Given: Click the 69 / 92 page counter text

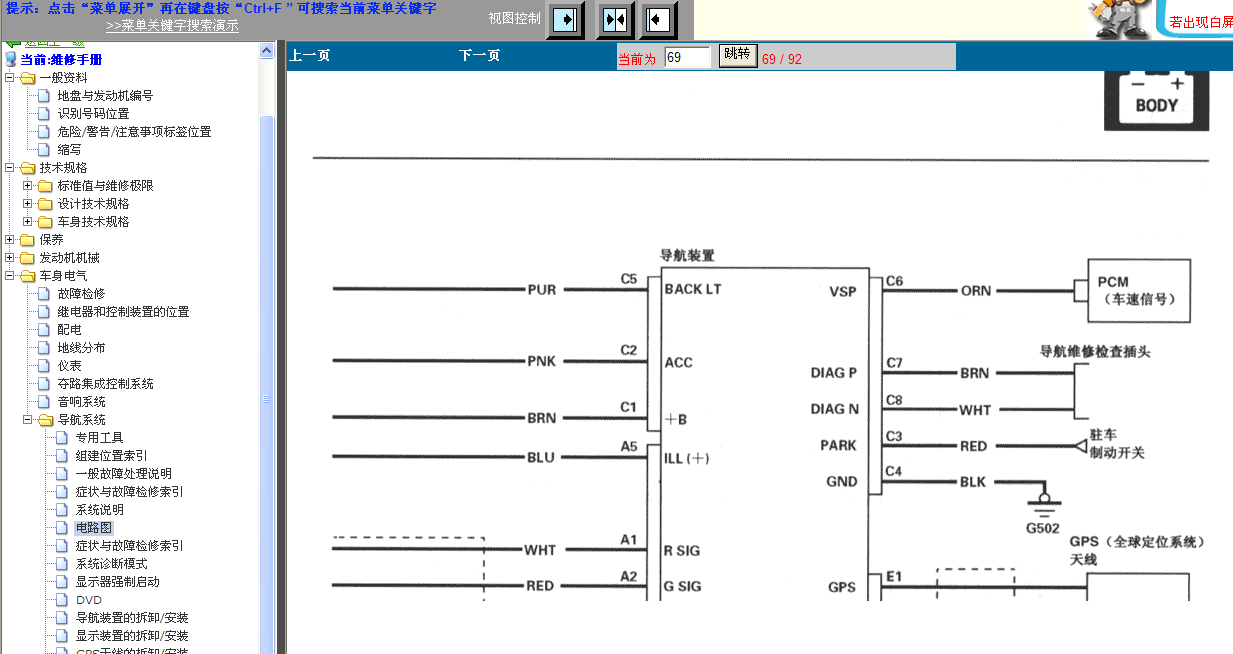Looking at the screenshot, I should 782,59.
